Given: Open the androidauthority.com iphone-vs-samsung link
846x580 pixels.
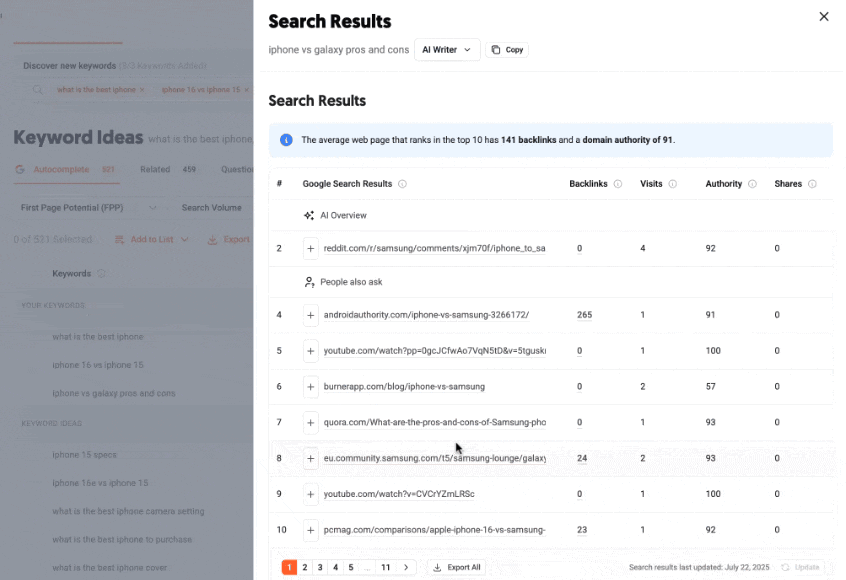Looking at the screenshot, I should click(426, 315).
